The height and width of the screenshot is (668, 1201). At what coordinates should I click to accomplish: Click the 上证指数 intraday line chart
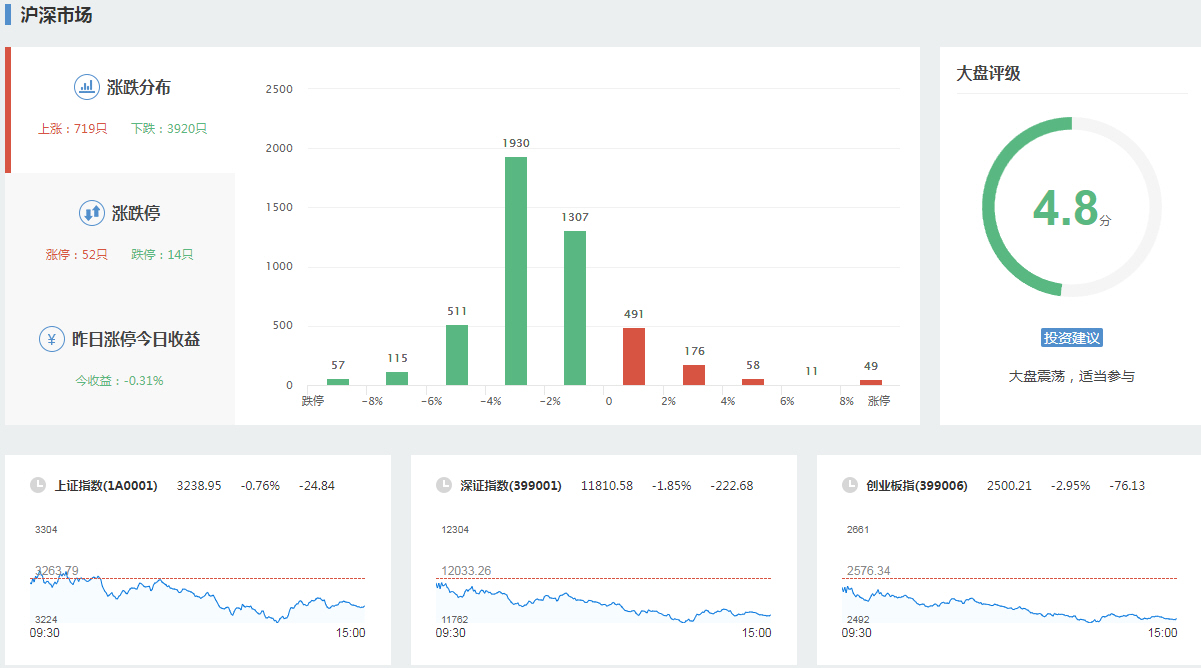[x=197, y=595]
